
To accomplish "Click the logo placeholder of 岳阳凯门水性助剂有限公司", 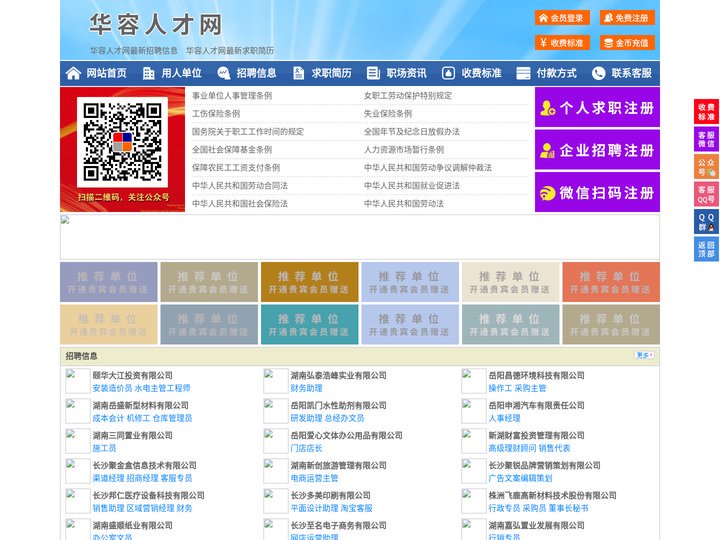I will (x=276, y=411).
